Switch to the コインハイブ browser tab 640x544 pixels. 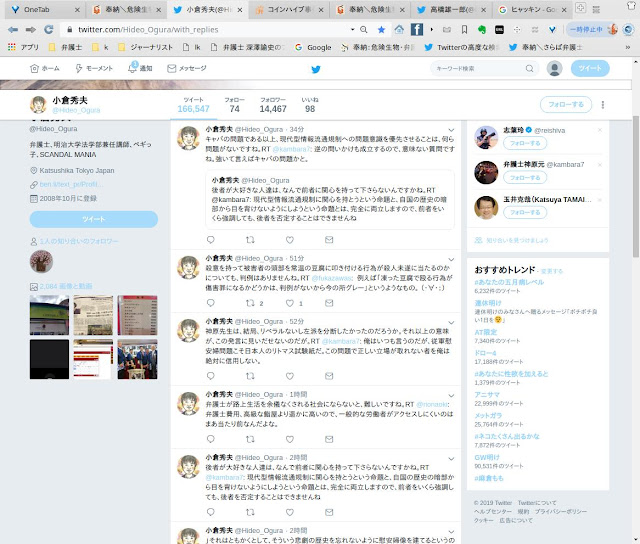click(x=289, y=10)
